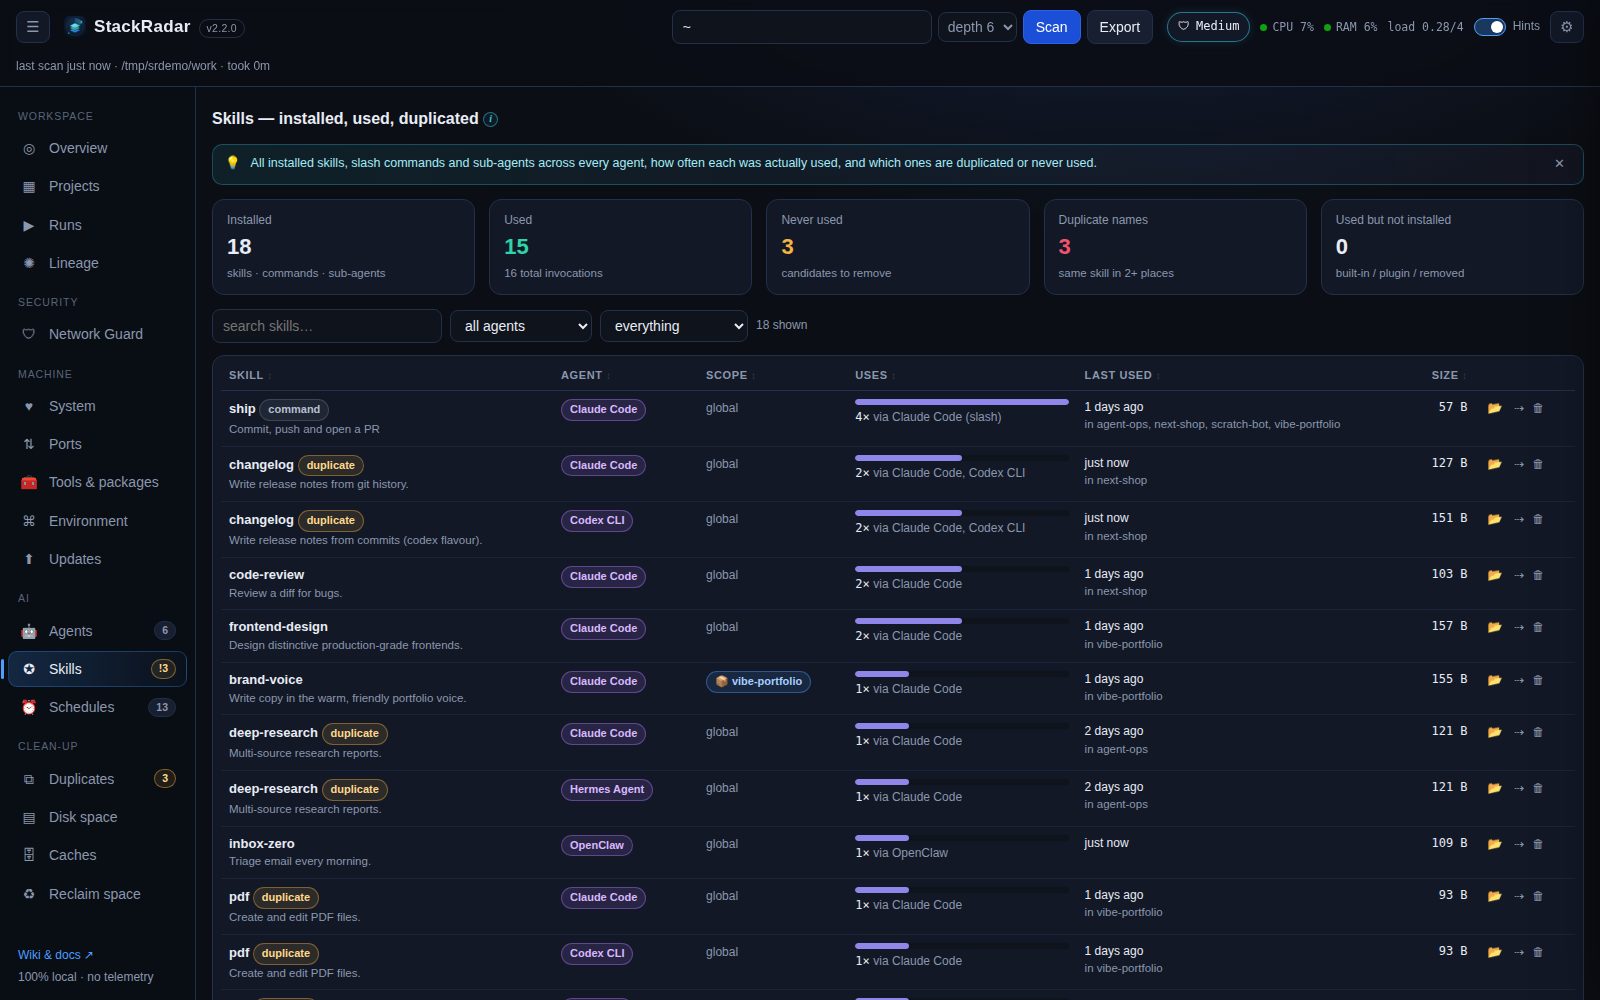Delete the frontend-design skill with trash icon
The width and height of the screenshot is (1600, 1000).
pos(1538,627)
